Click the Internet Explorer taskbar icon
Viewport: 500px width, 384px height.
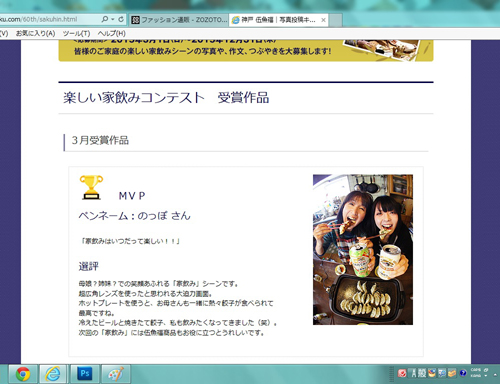(53, 374)
